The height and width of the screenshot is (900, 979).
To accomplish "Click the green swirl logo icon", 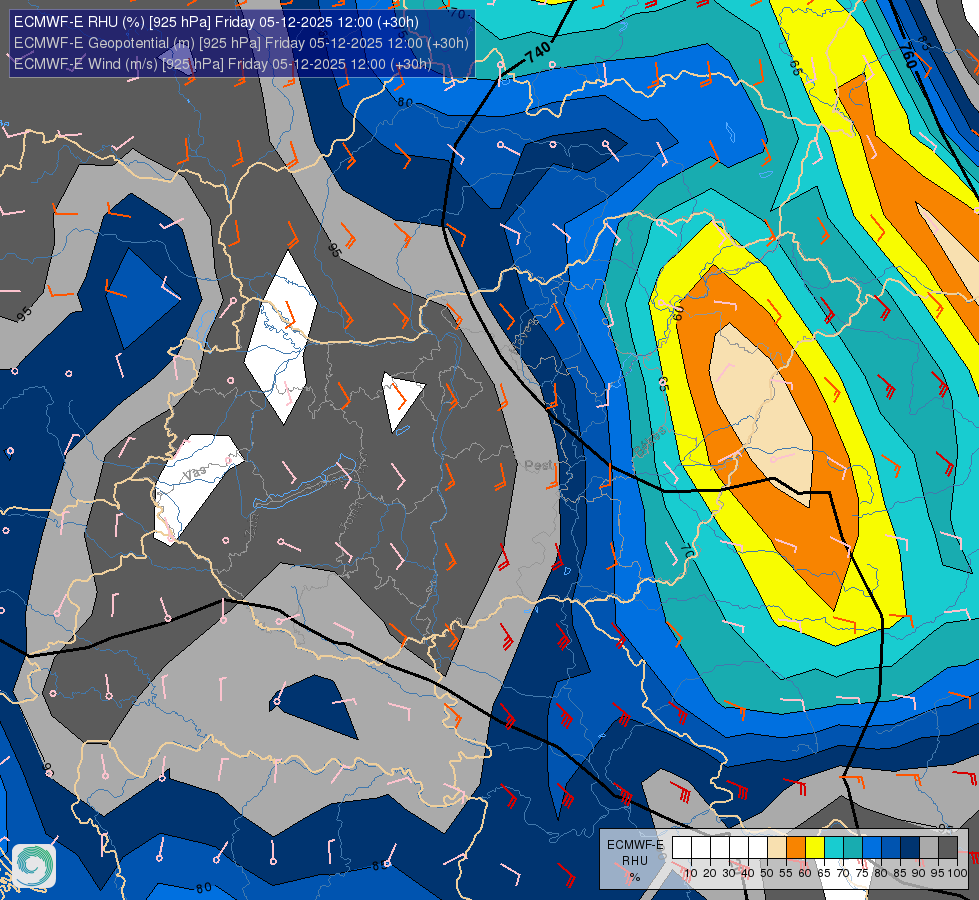I will [34, 866].
